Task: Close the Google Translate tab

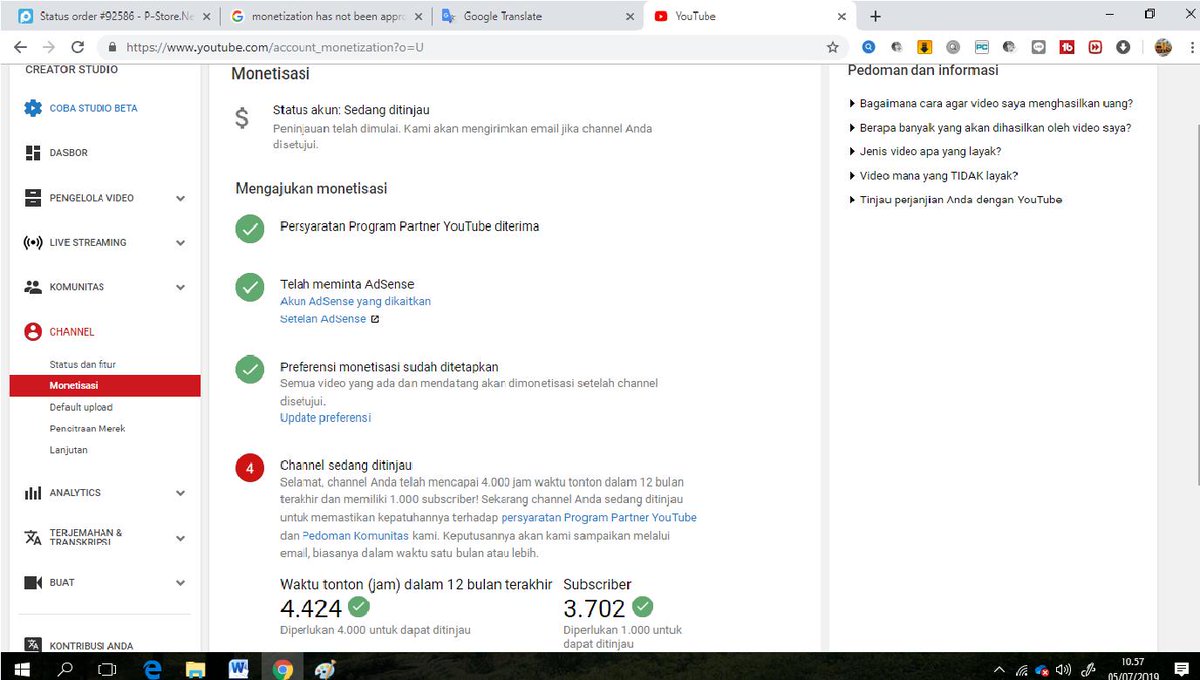Action: pos(629,16)
